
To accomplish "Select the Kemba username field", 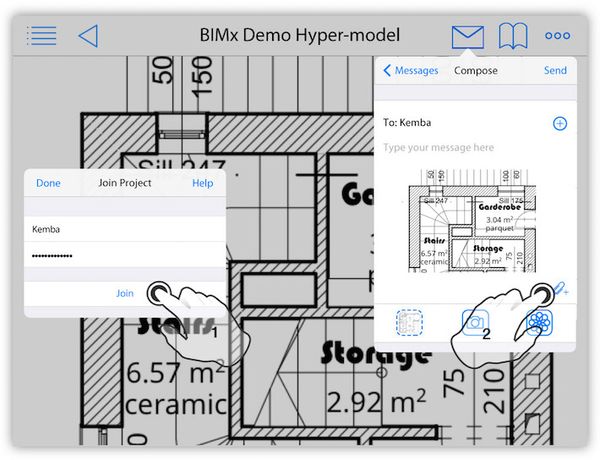I will tap(125, 229).
